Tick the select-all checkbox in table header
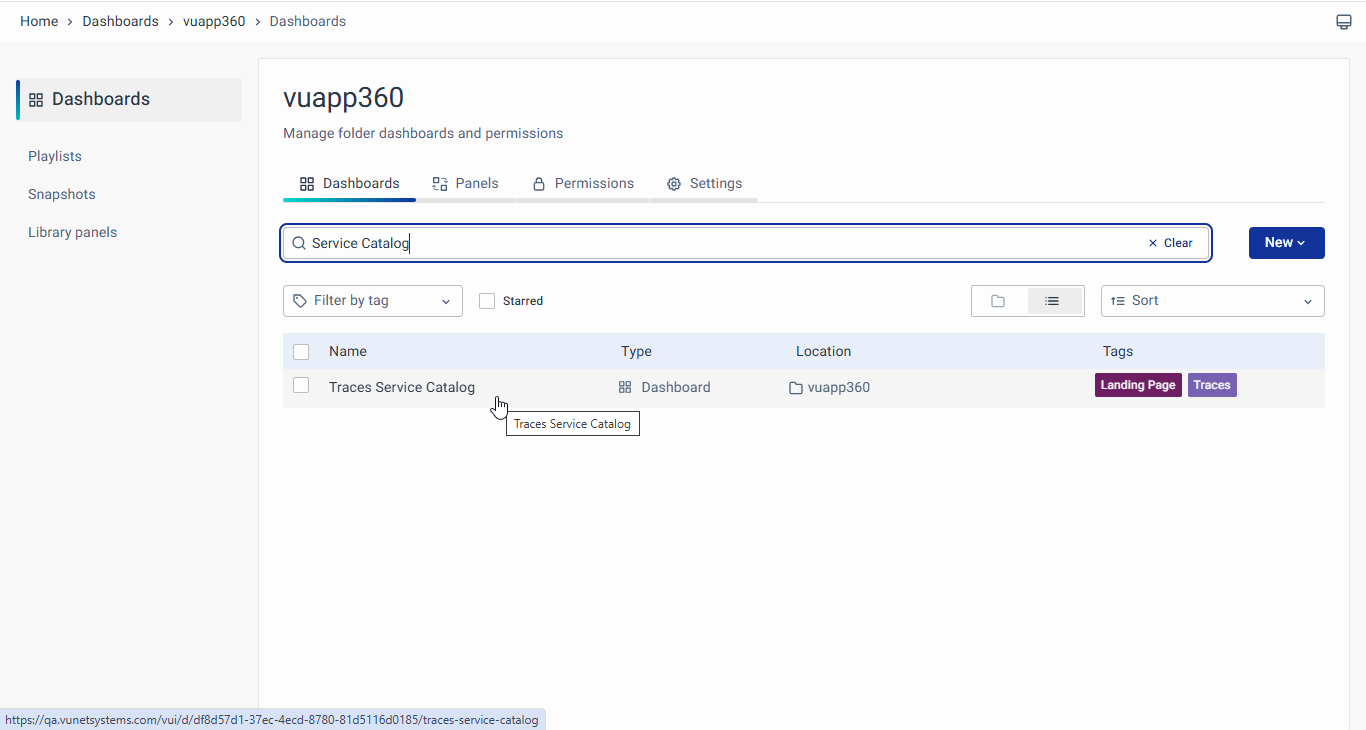Viewport: 1366px width, 730px height. [x=301, y=352]
